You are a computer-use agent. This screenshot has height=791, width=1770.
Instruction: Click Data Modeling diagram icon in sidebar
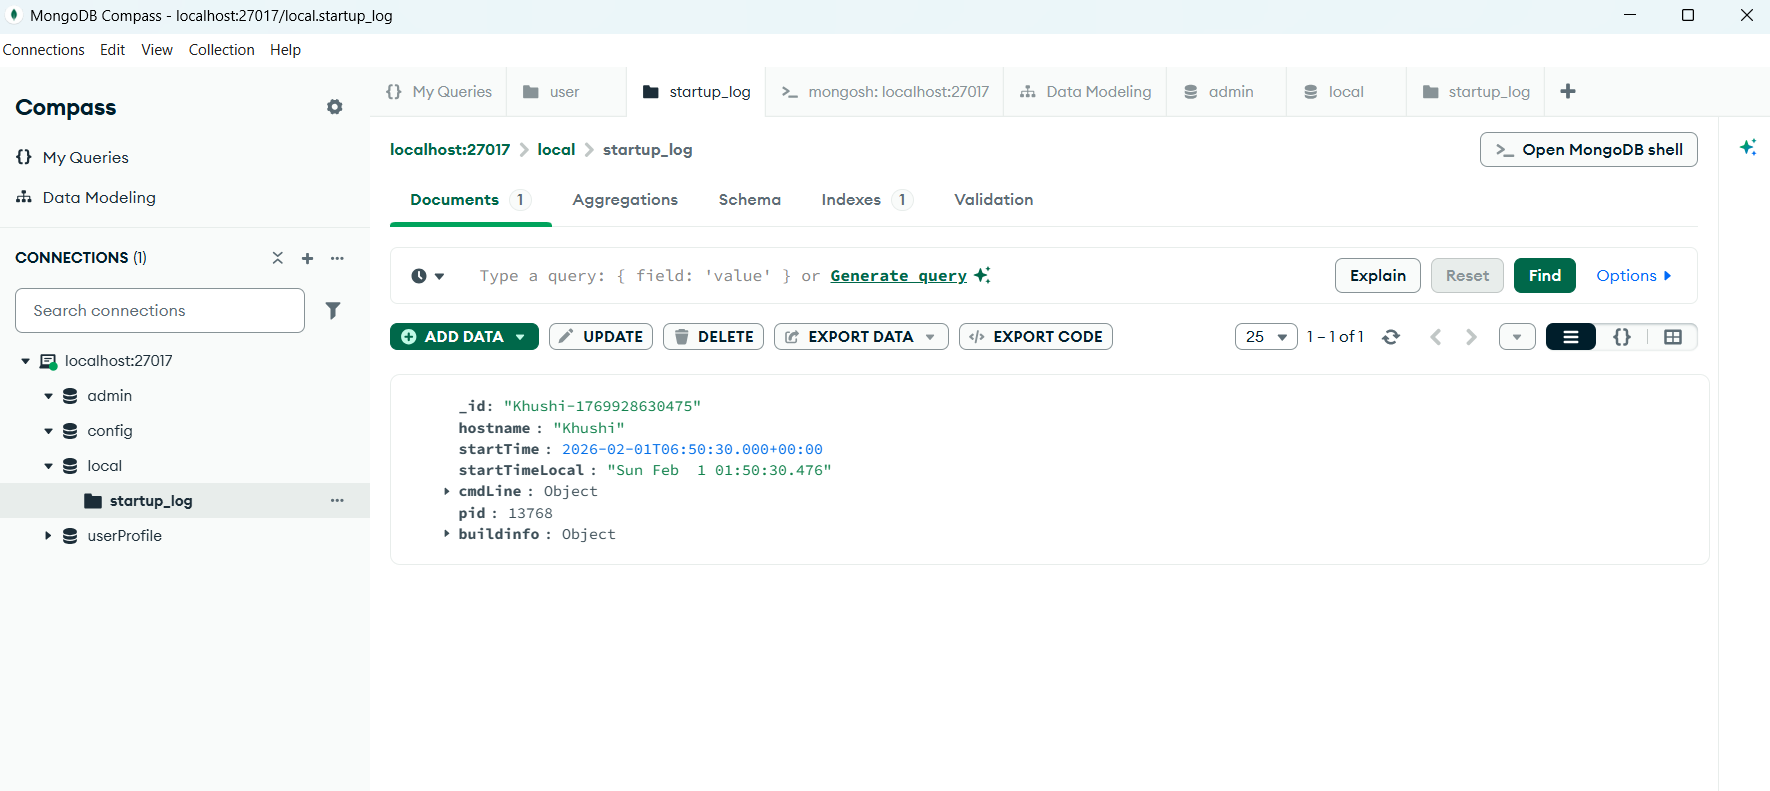click(24, 197)
